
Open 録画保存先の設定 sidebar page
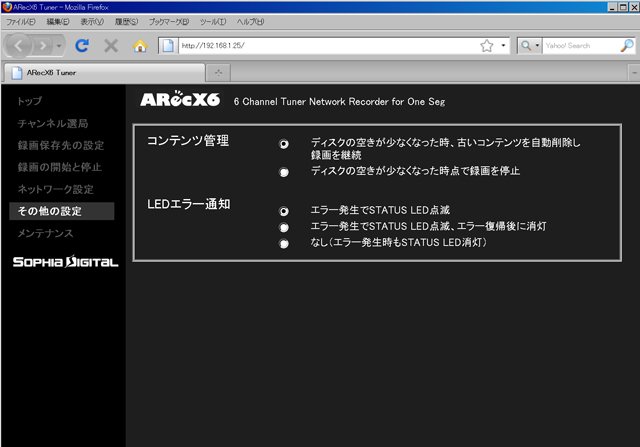pos(60,145)
